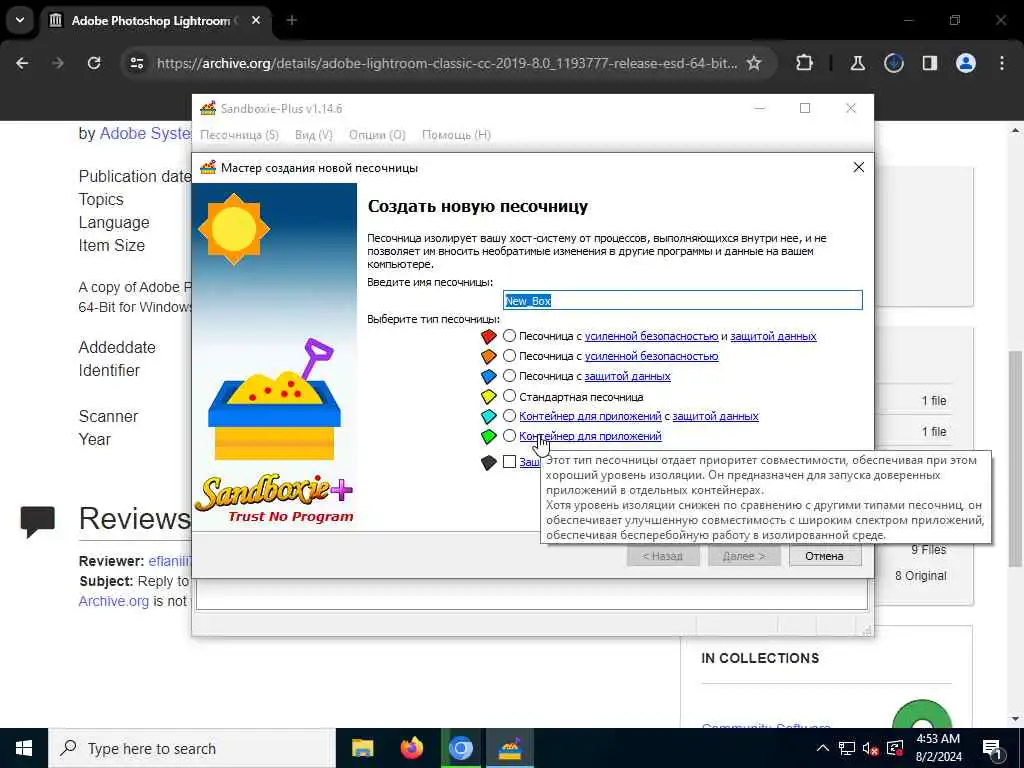Screen dimensions: 1024x768
Task: Open 'Контейнер для приложений' link in cyan option
Action: [x=590, y=416]
